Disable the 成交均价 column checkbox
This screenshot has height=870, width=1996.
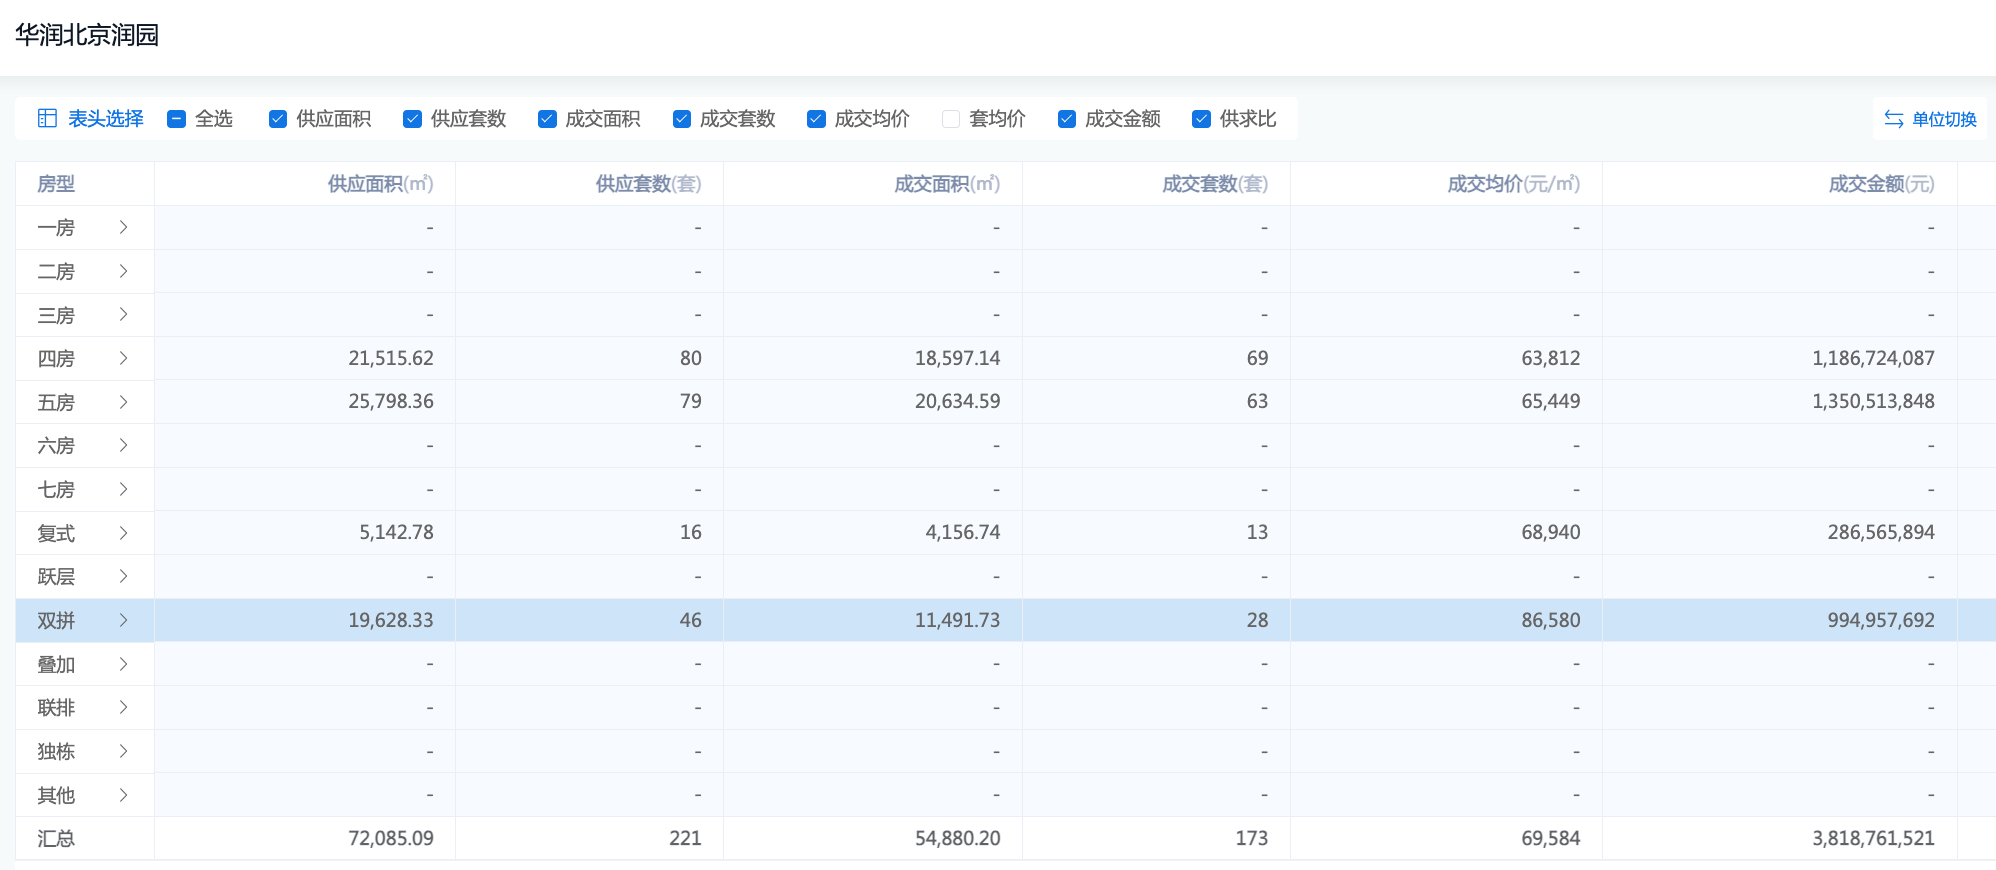pos(817,119)
